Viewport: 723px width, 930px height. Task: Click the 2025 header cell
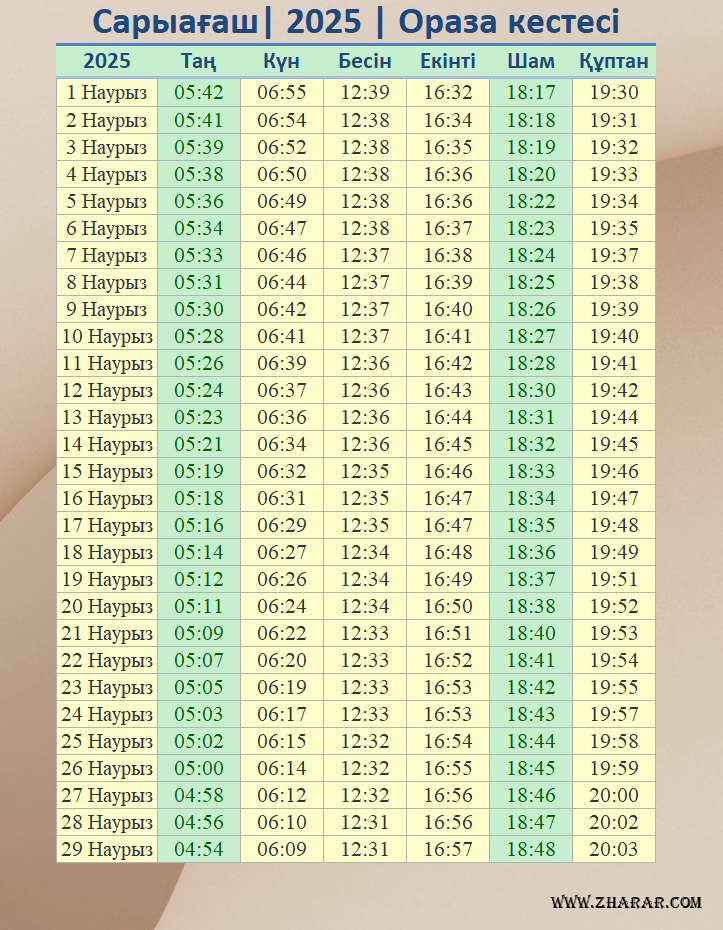coord(106,61)
